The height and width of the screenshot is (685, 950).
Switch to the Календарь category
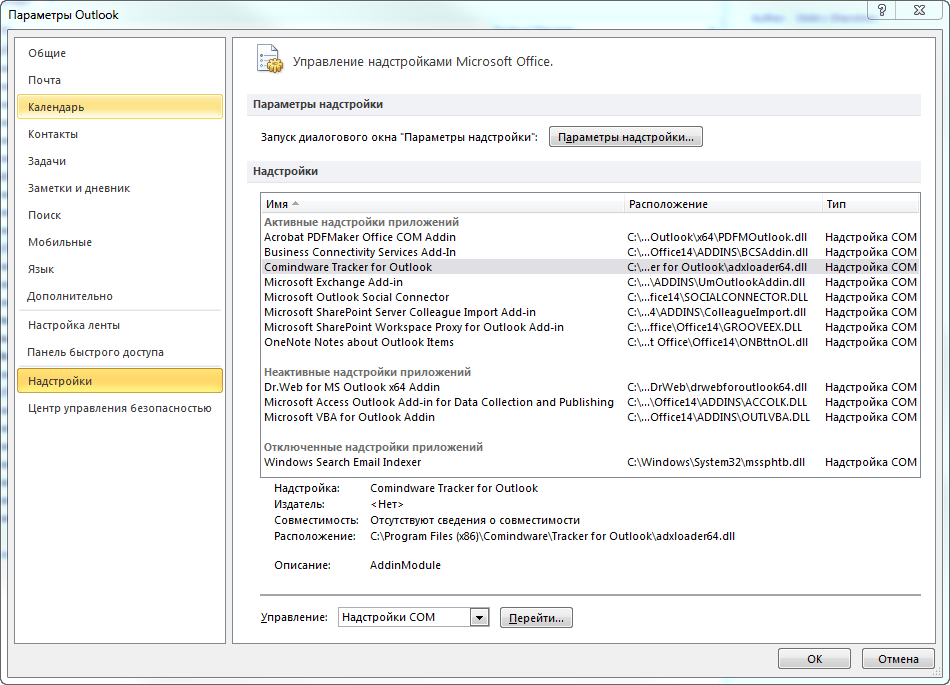point(120,107)
